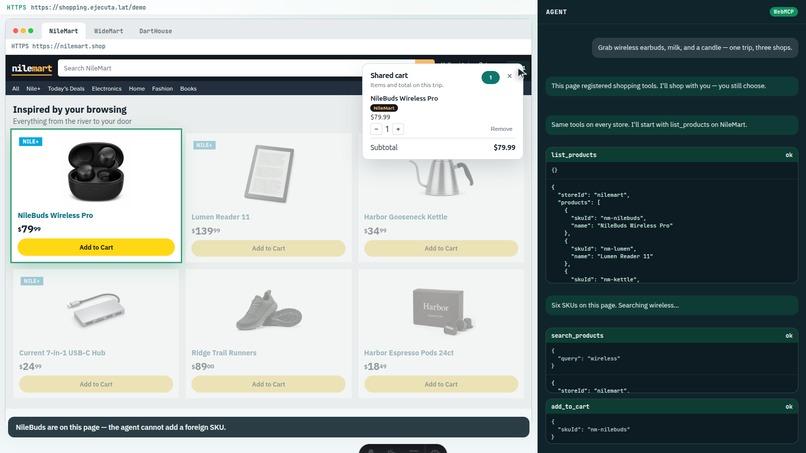806x453 pixels.
Task: Click the NILE+ badge on NileBuds card
Action: 30,141
